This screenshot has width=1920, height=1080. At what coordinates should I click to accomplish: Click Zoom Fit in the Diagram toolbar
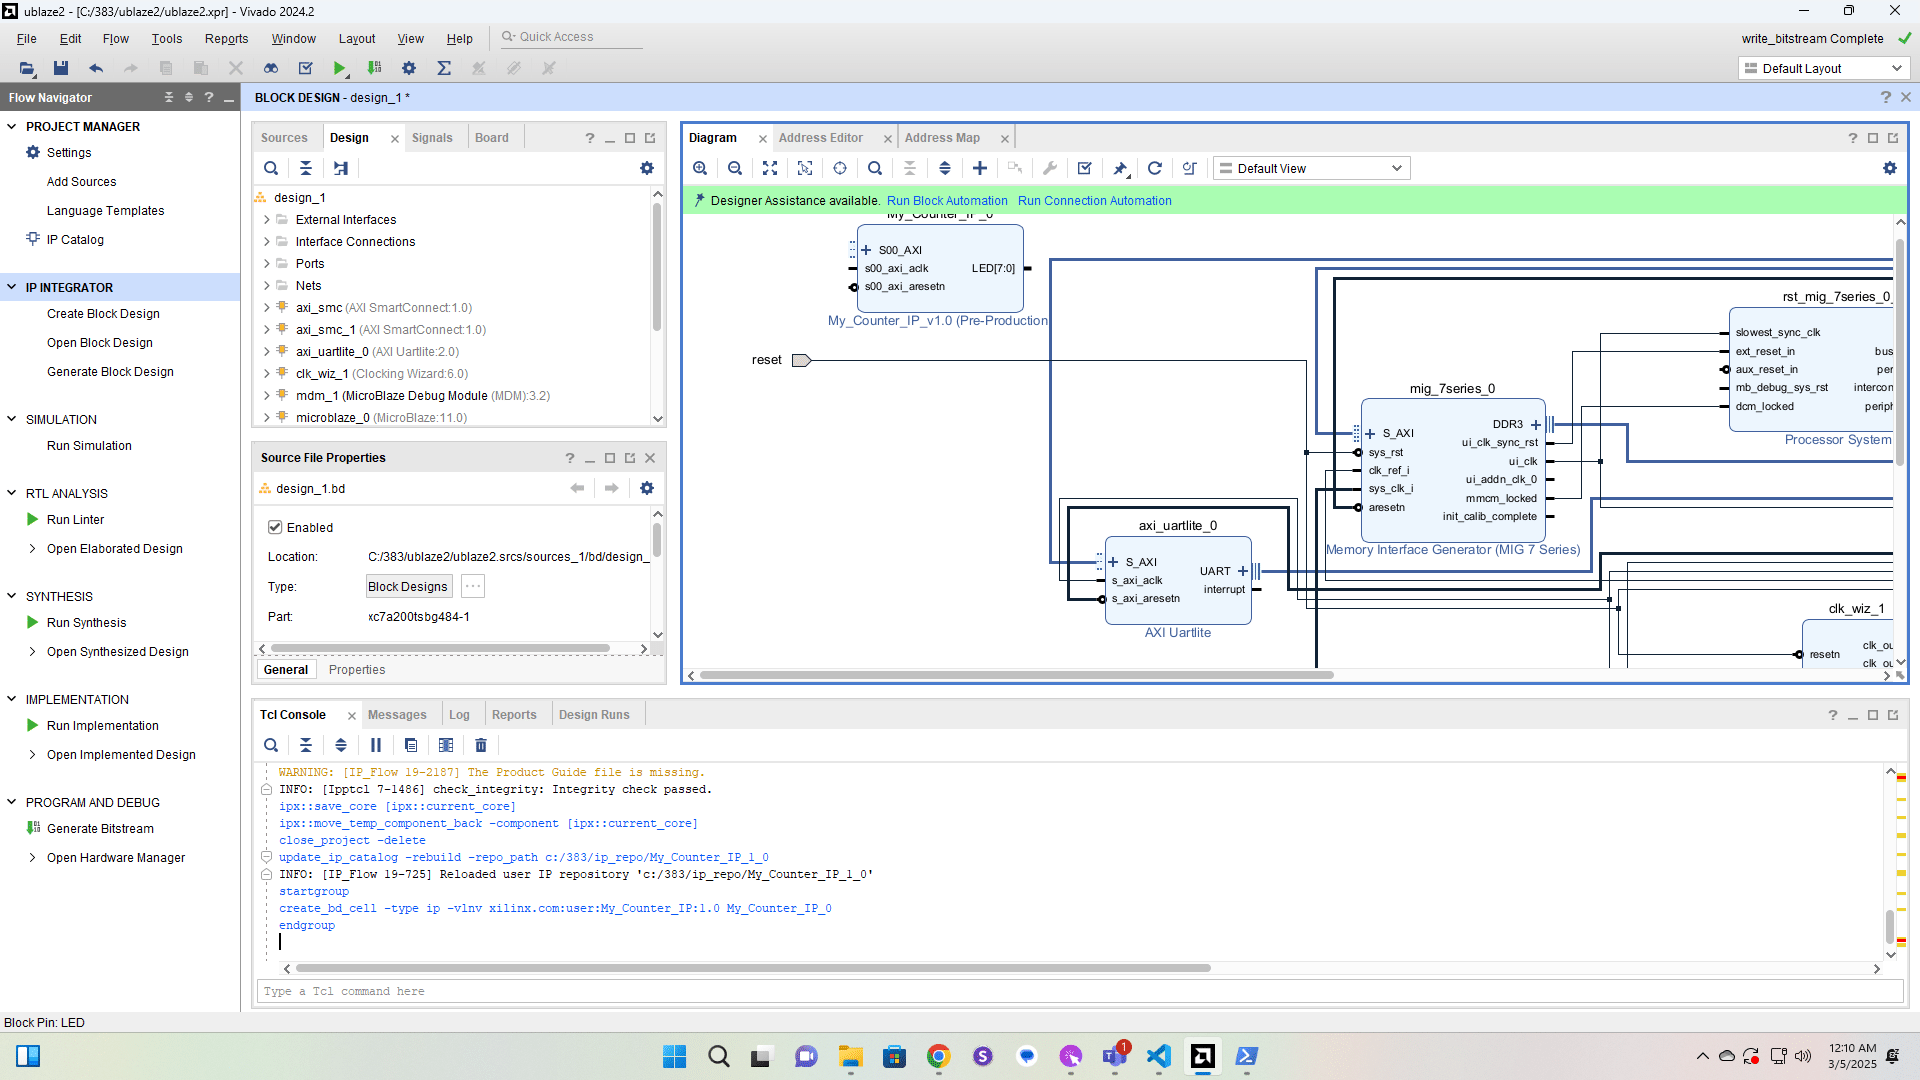point(770,168)
